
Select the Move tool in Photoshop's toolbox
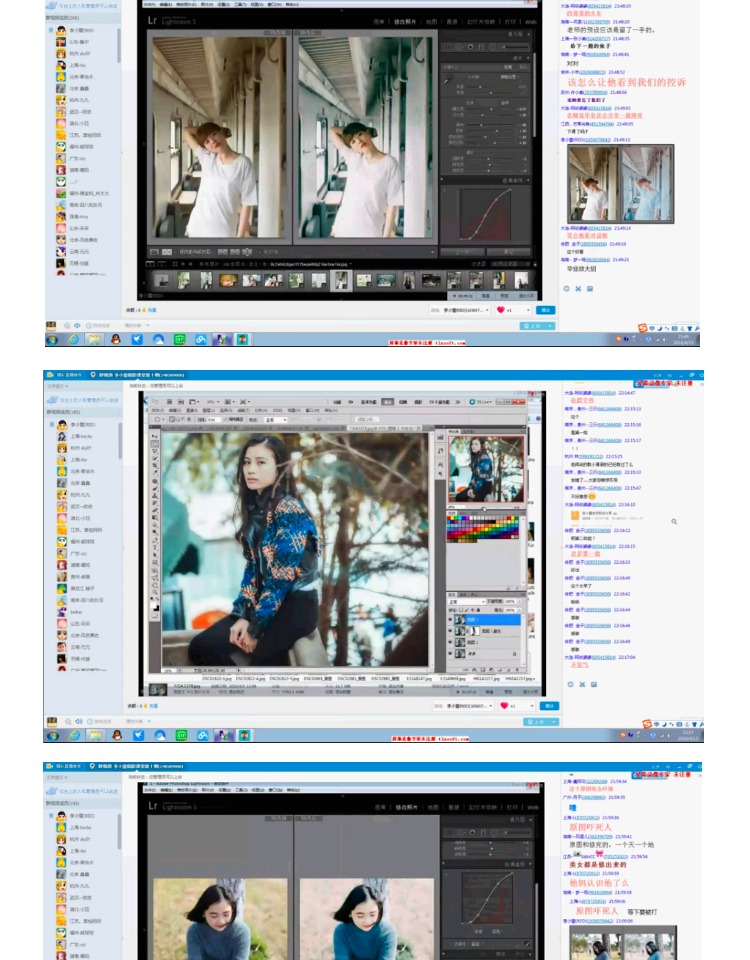point(155,437)
